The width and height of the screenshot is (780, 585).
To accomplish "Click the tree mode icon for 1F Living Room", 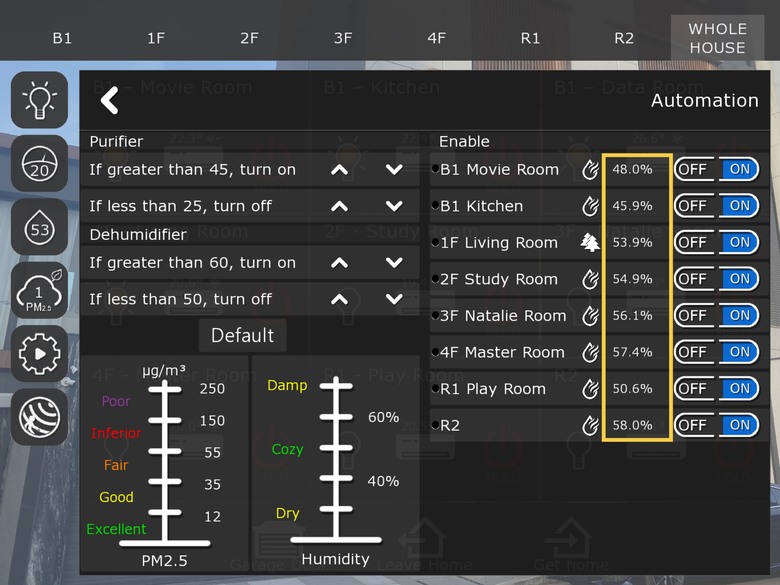I will [590, 243].
